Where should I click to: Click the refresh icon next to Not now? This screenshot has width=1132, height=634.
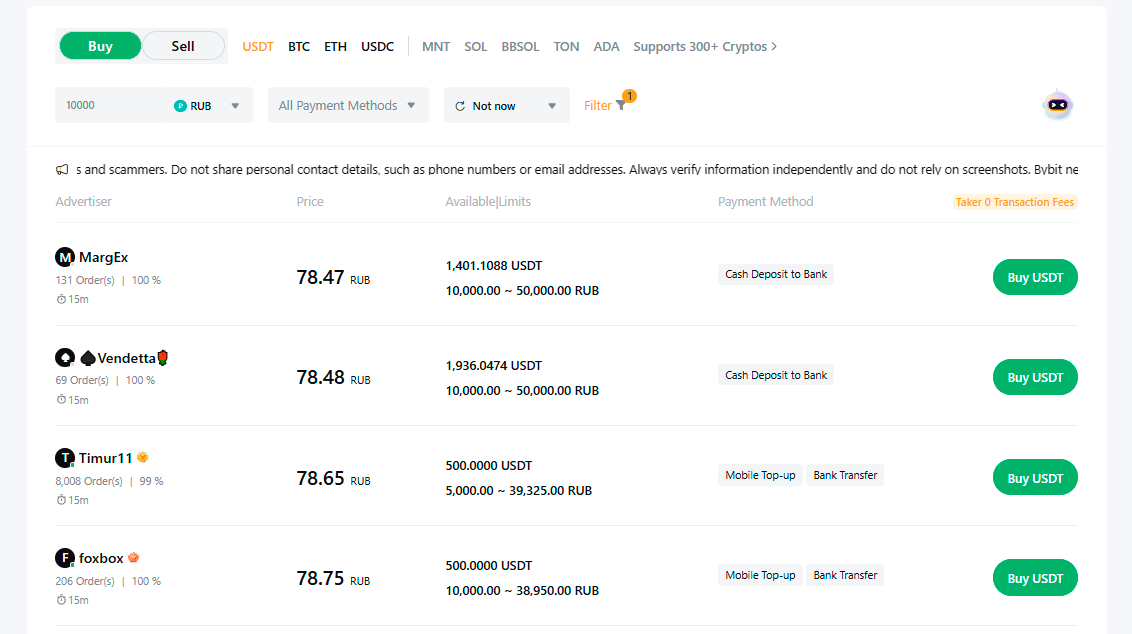coord(460,104)
